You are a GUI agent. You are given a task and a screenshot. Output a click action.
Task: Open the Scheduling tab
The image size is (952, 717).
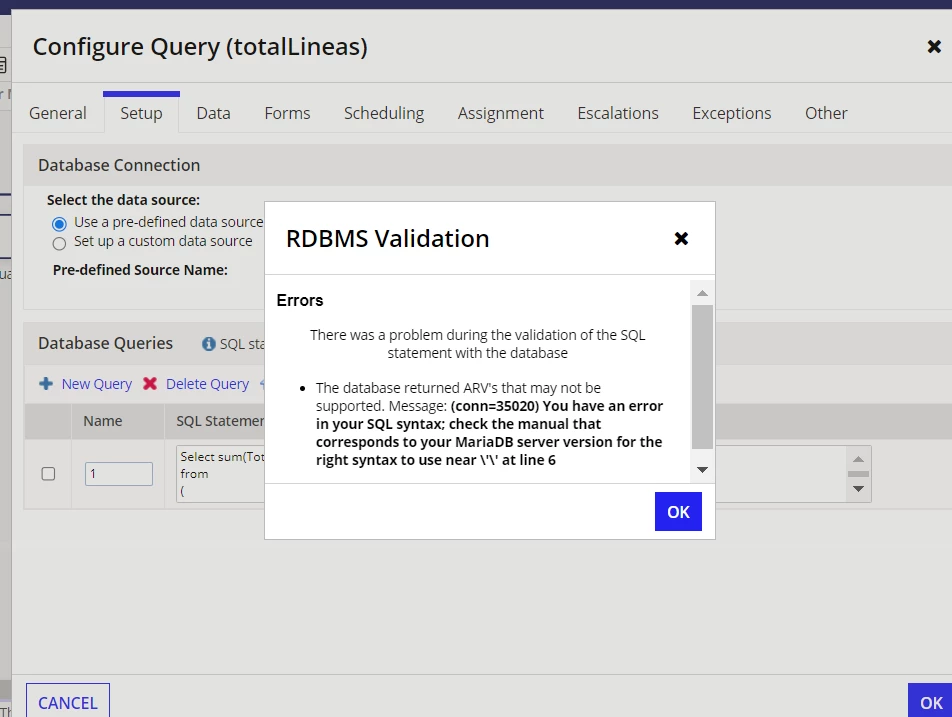coord(384,113)
